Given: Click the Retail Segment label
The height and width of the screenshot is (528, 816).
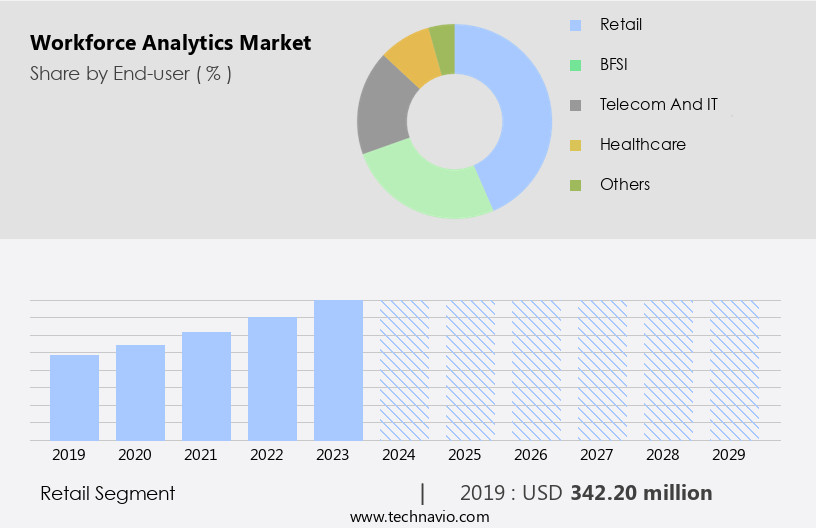Looking at the screenshot, I should point(108,493).
